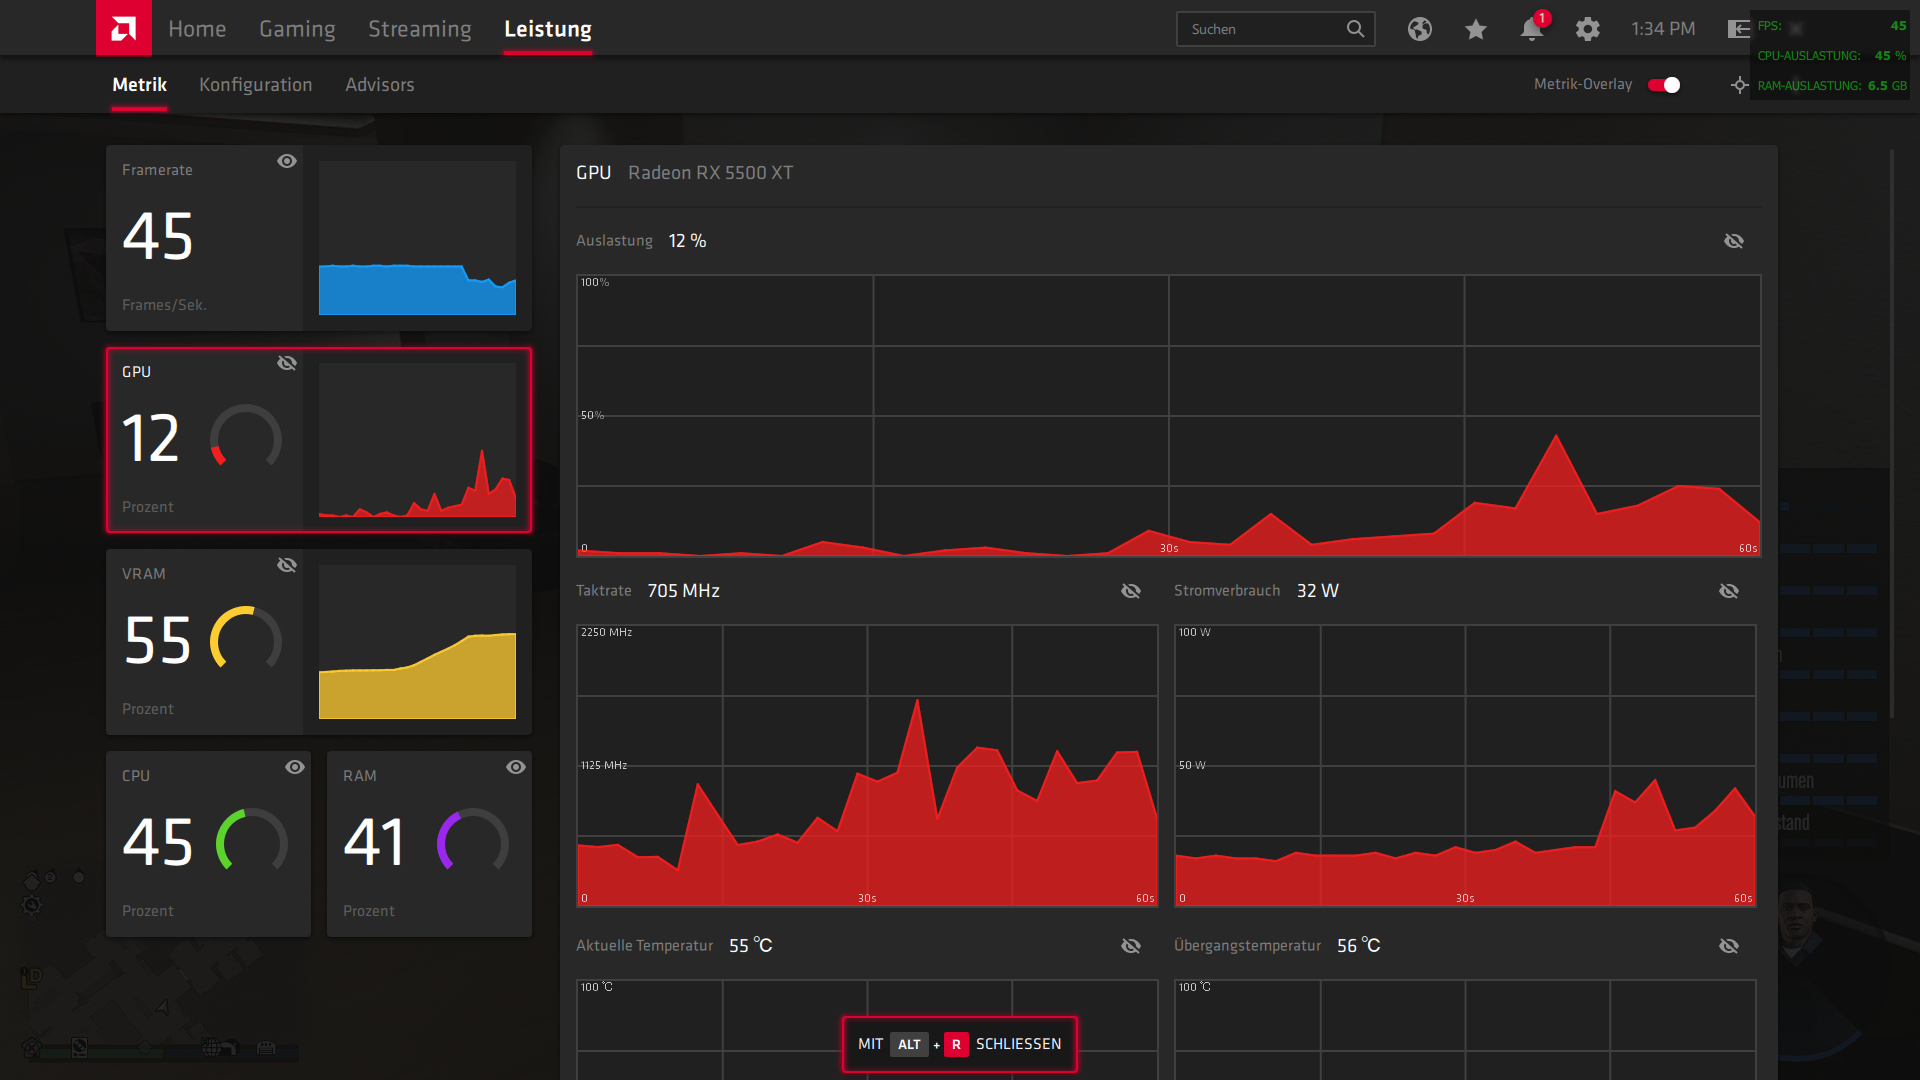Toggle the Metrik-Overlay switch
Screen dimensions: 1920x1080
click(1664, 85)
